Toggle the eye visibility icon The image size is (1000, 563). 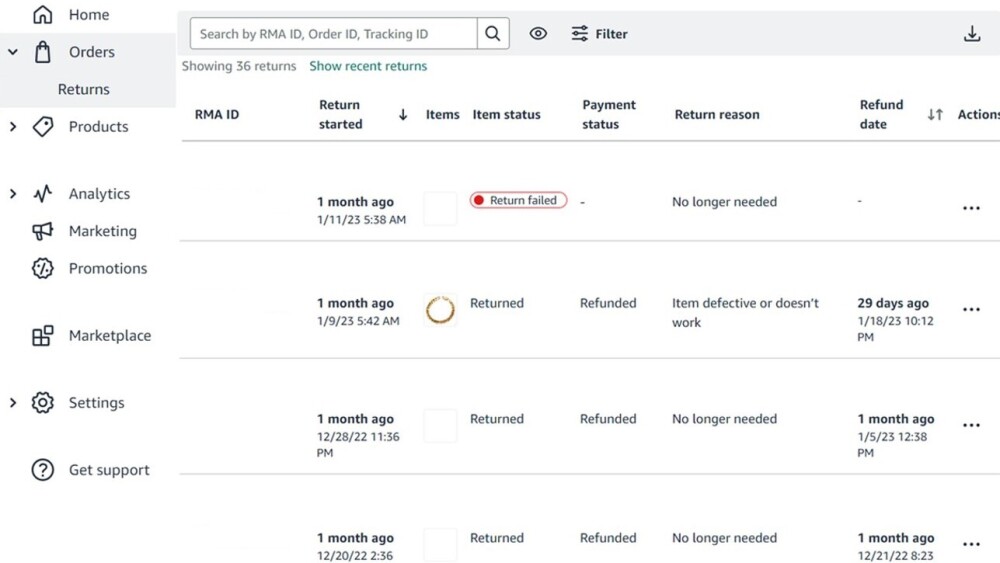538,34
